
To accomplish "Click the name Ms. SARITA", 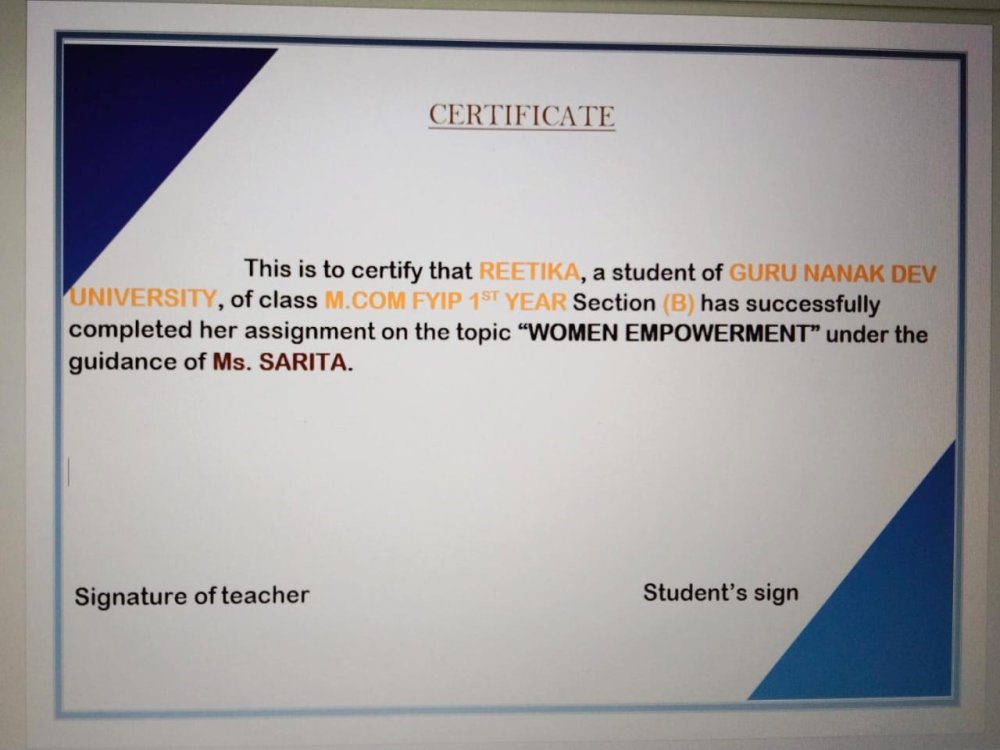I will coord(283,362).
